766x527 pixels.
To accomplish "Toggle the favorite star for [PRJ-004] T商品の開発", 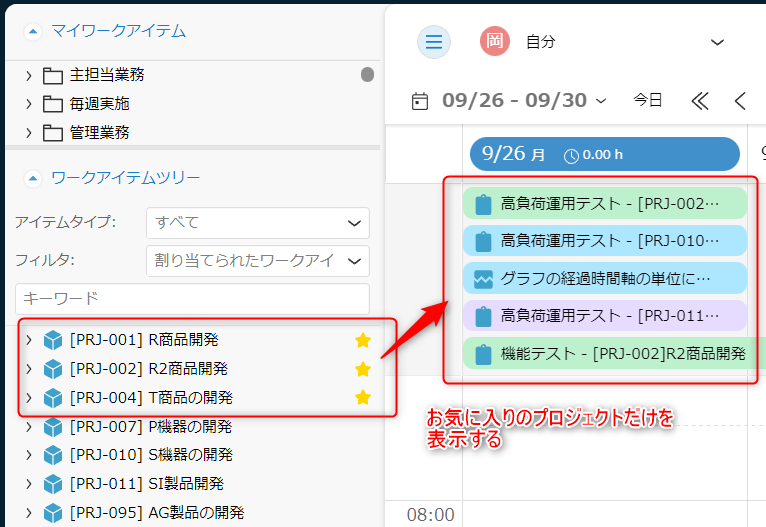I will (x=362, y=398).
